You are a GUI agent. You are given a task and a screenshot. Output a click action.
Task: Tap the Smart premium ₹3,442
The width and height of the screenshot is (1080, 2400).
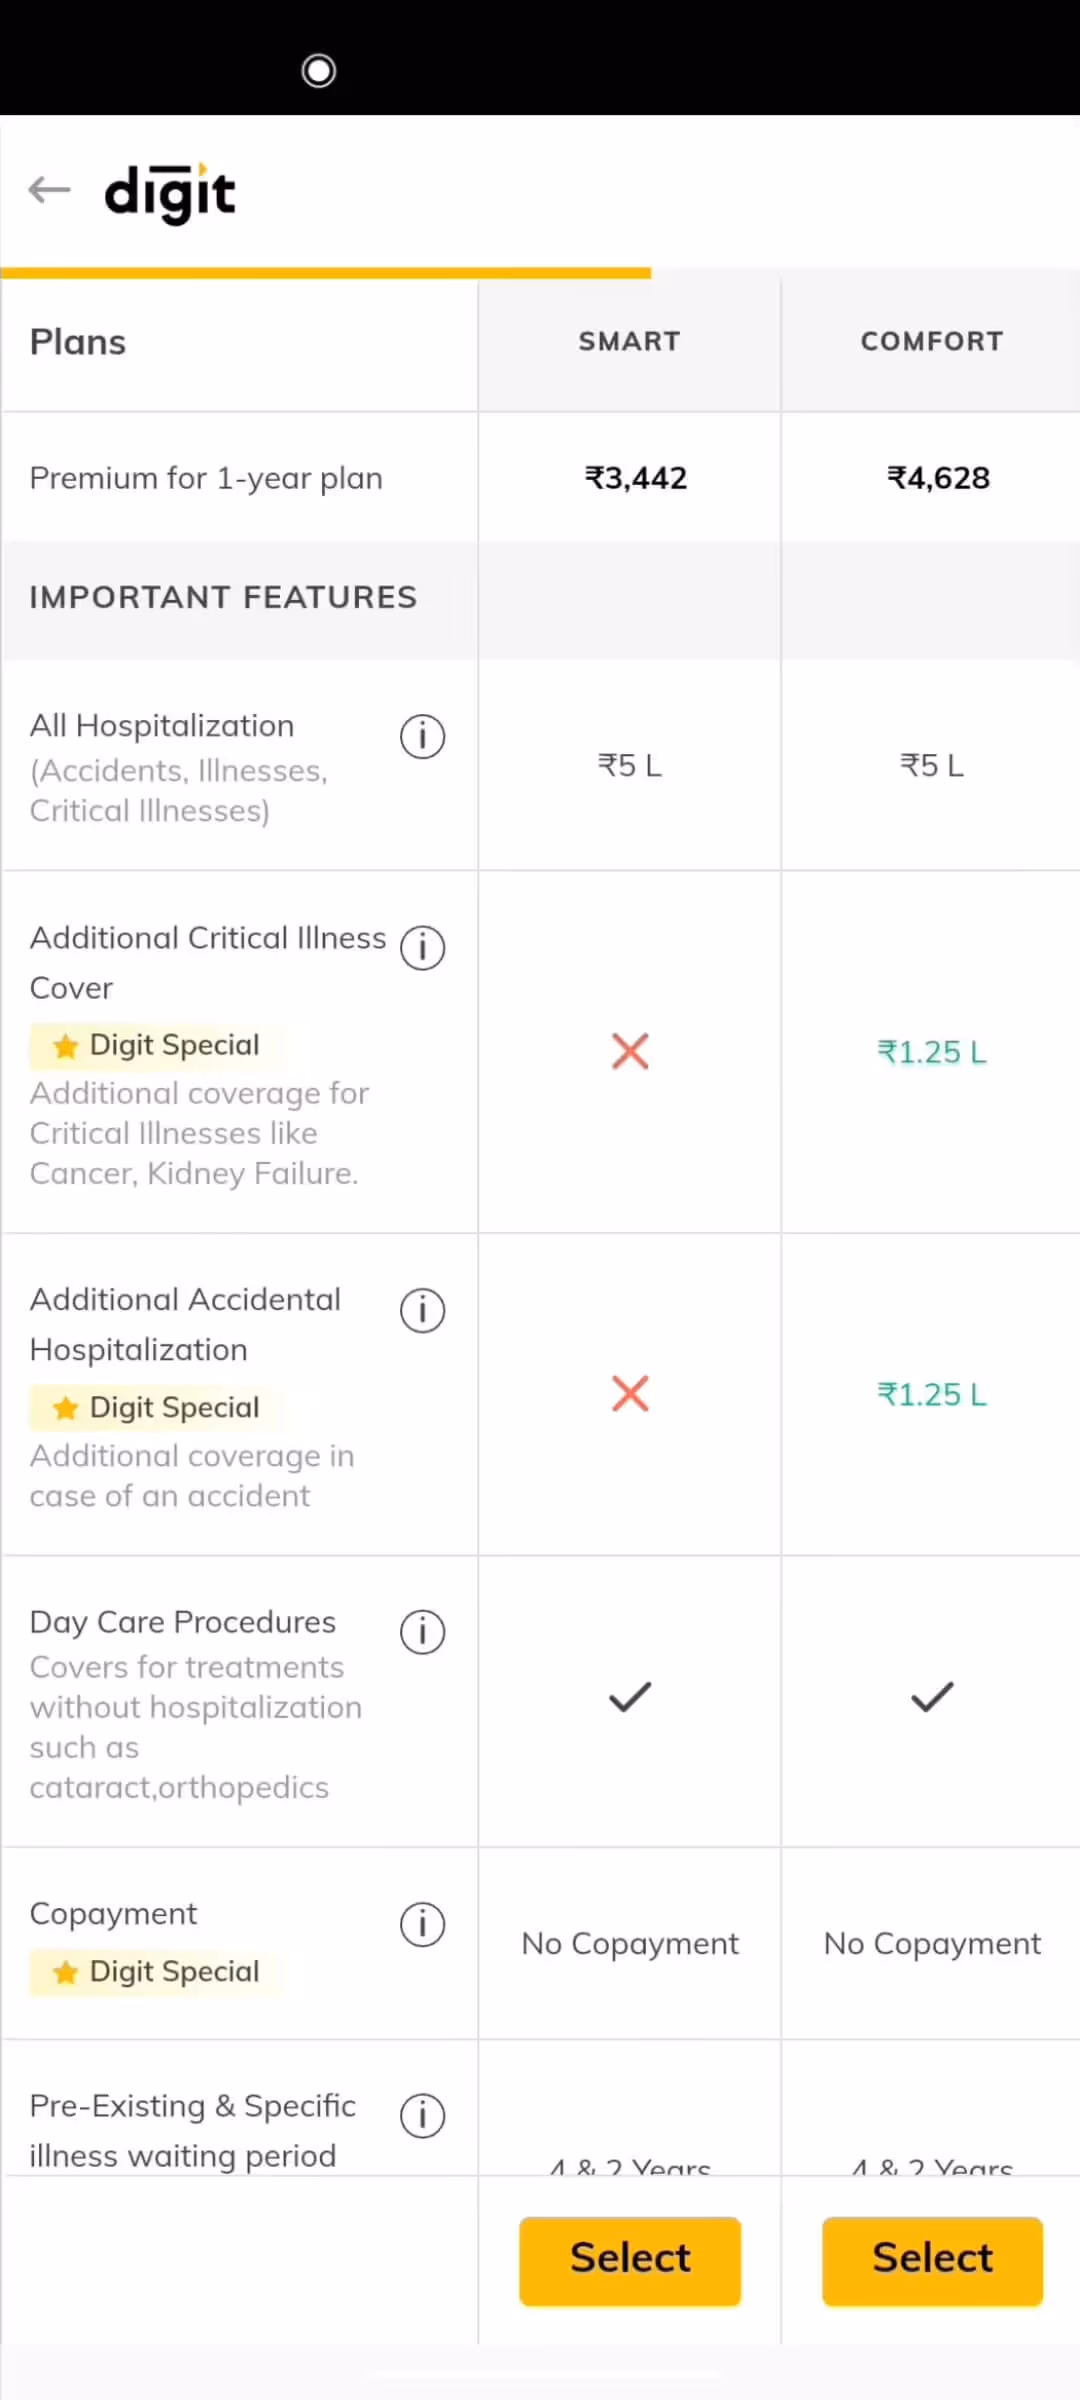pyautogui.click(x=636, y=478)
